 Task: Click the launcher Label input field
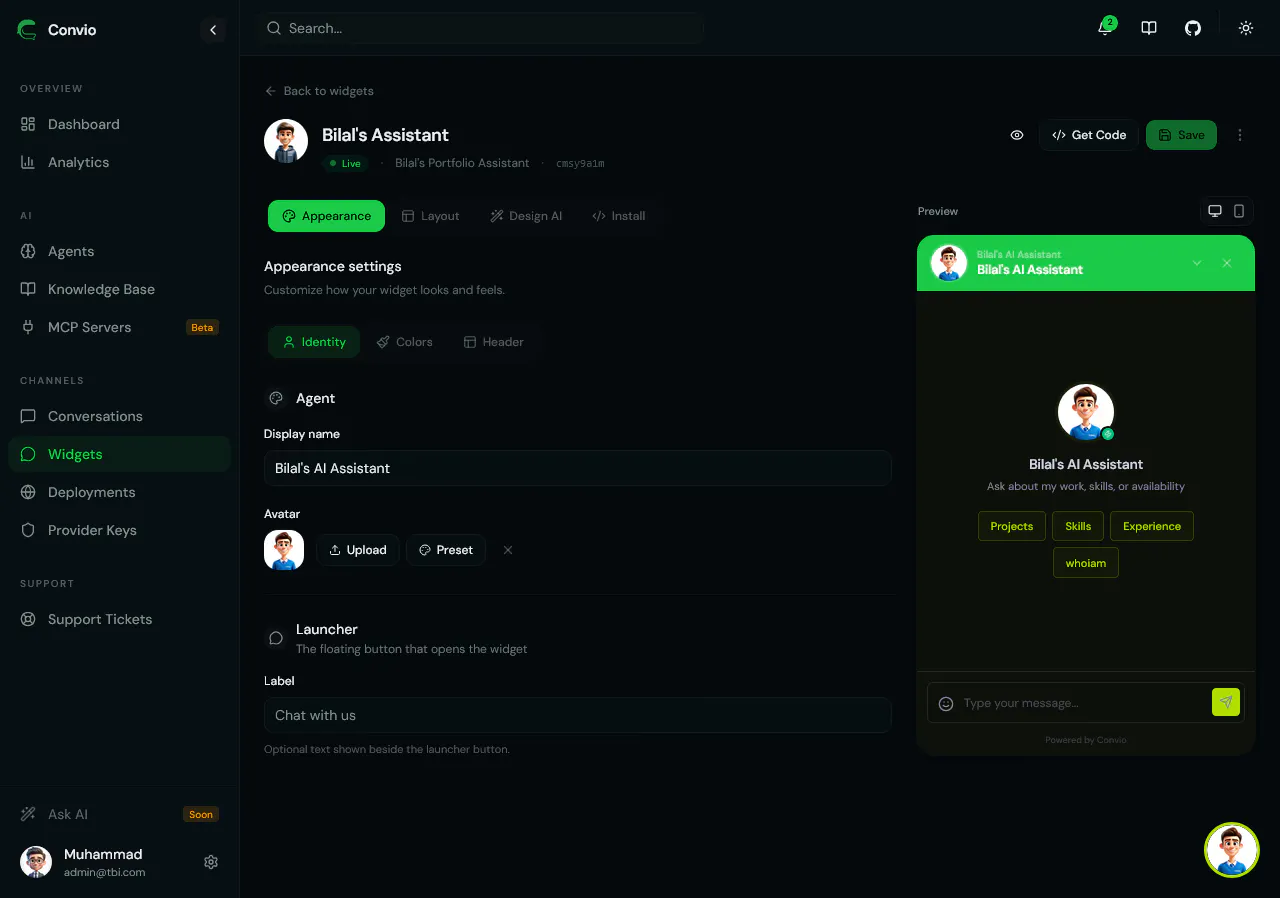[x=578, y=715]
